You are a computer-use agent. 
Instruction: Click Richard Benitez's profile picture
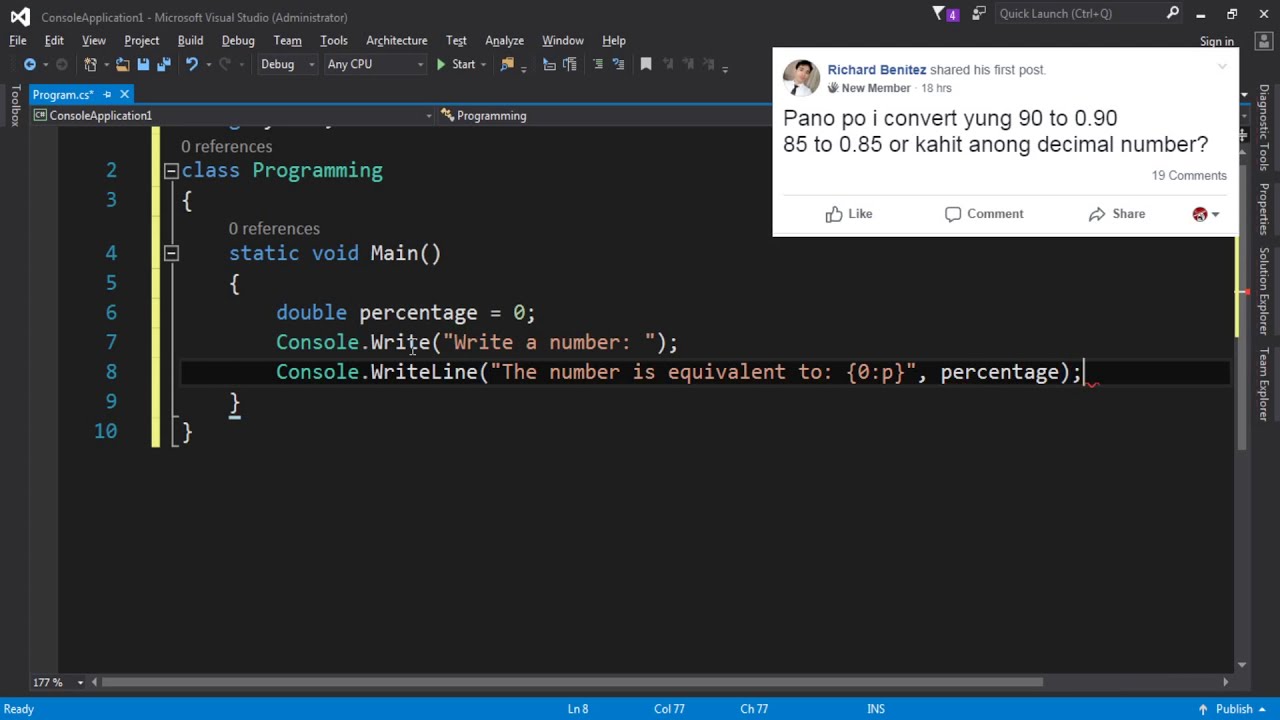tap(801, 78)
